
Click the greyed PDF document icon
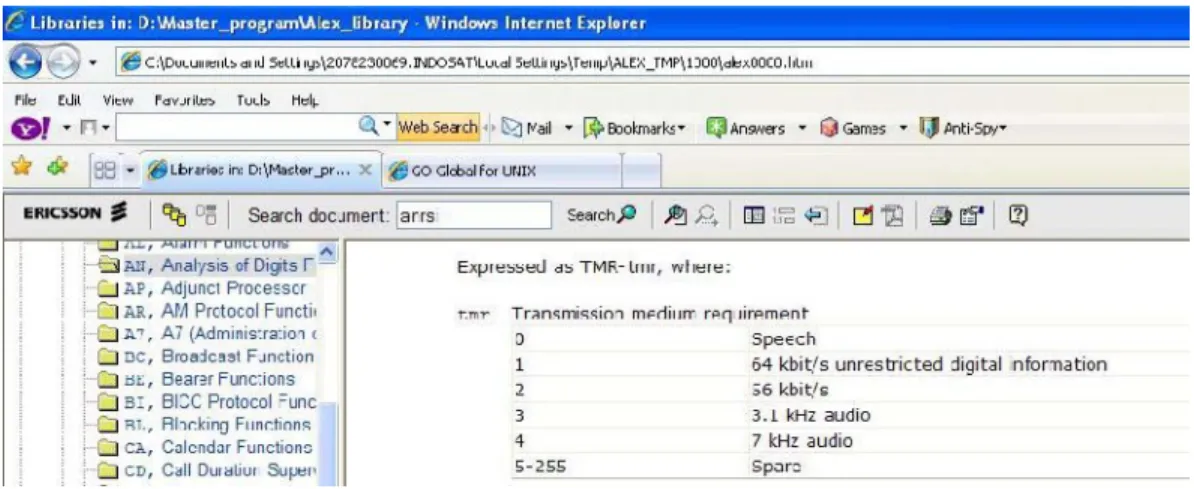[892, 216]
